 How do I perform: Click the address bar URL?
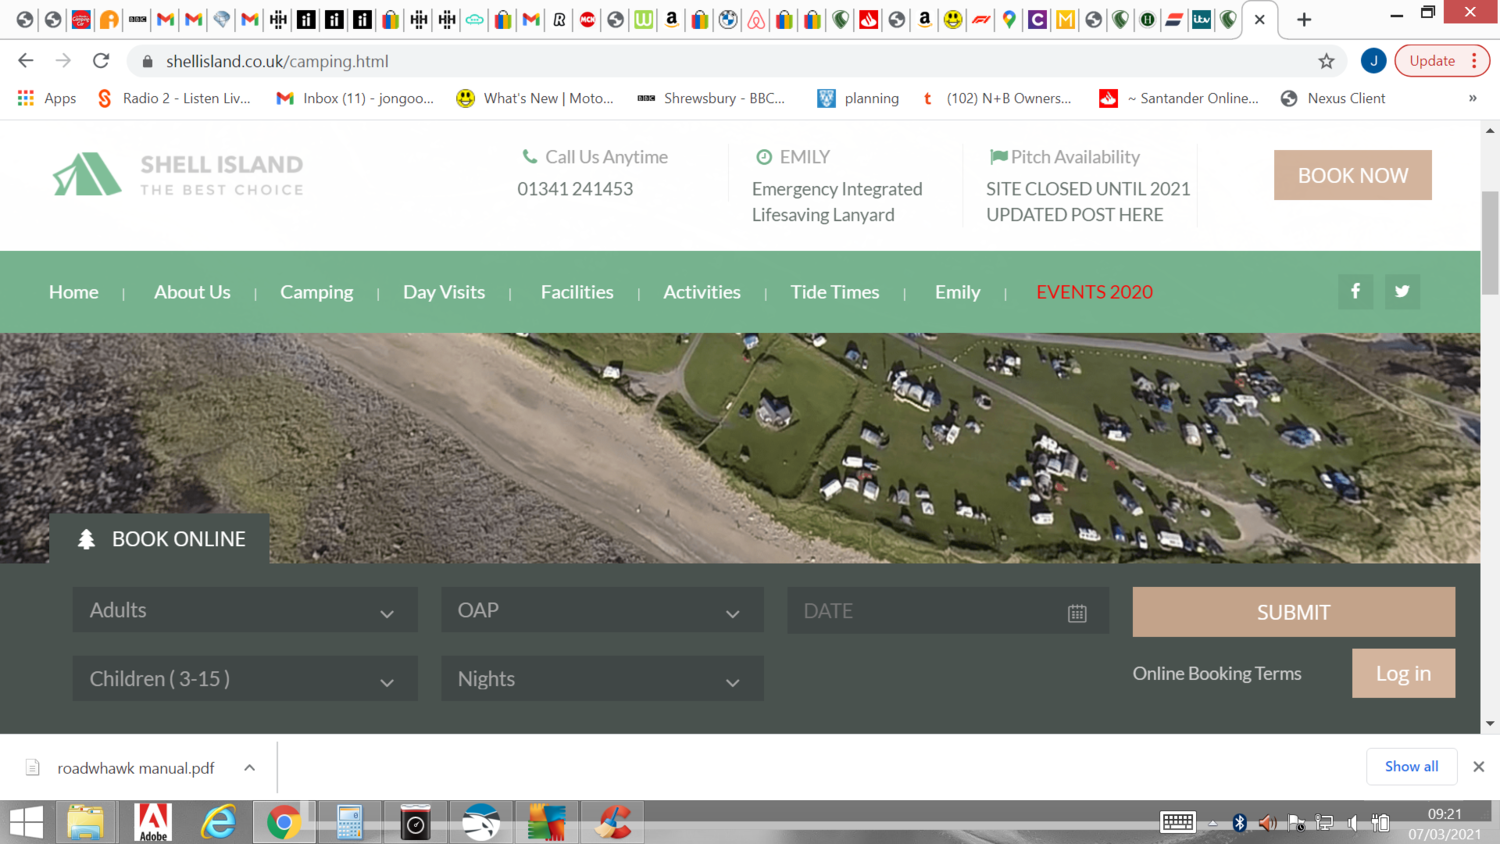click(x=277, y=61)
